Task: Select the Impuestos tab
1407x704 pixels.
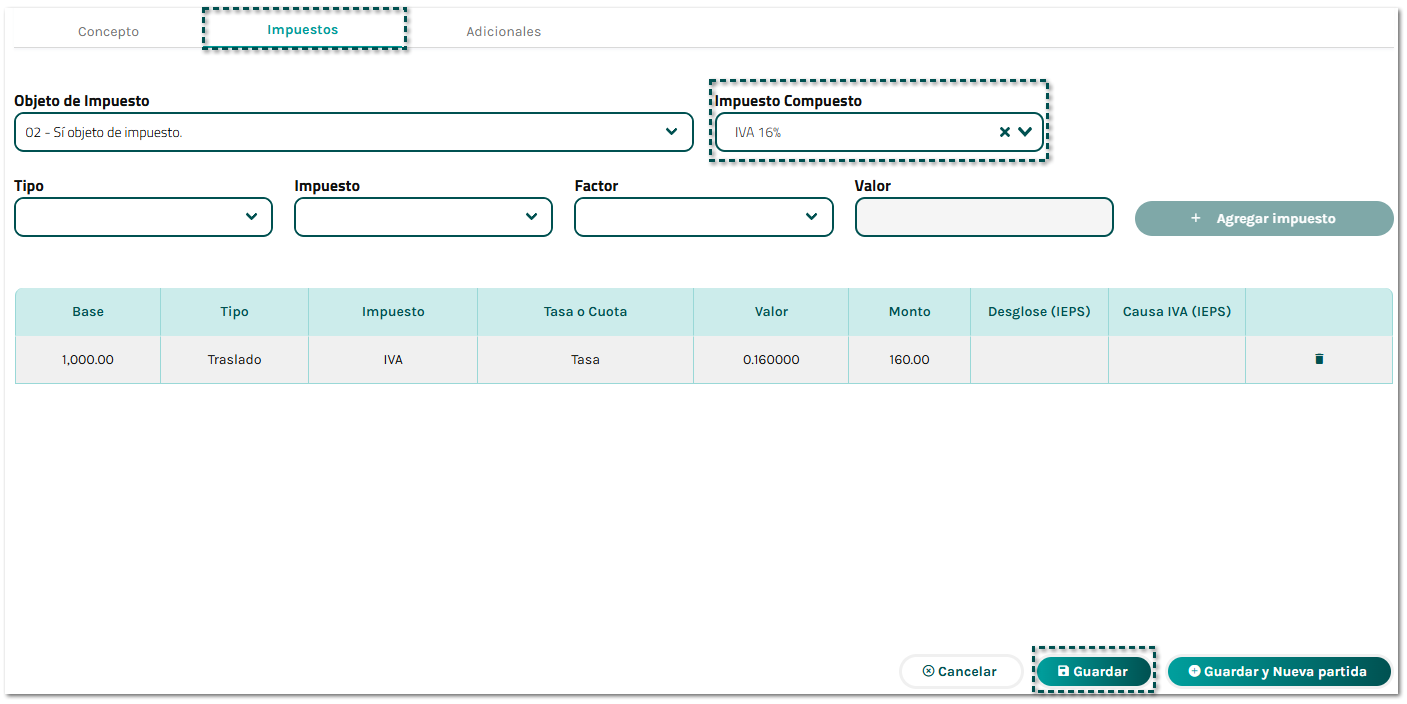Action: 303,29
